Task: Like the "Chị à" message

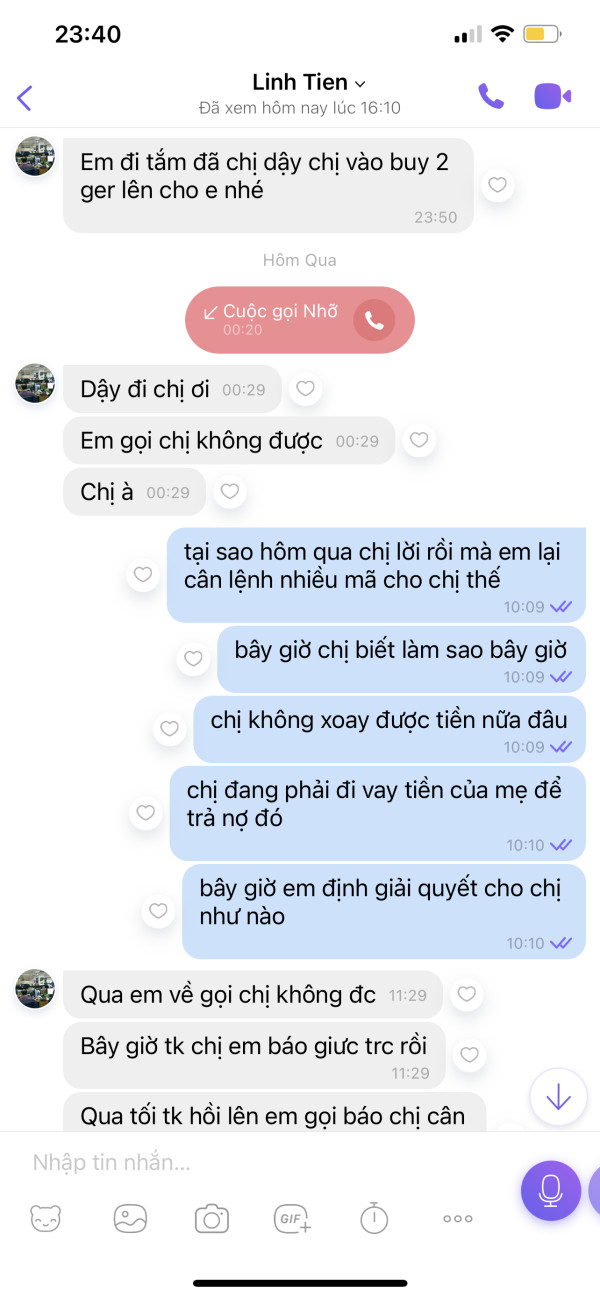Action: [x=230, y=491]
